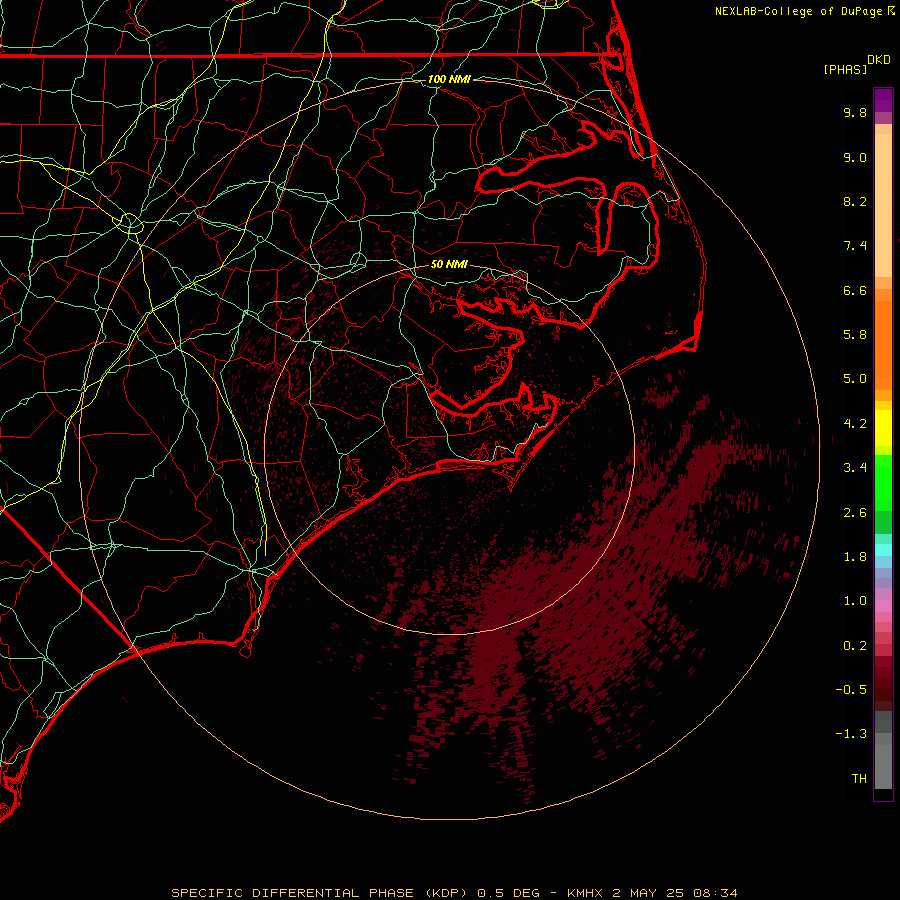Screen dimensions: 900x900
Task: Select the -0.5 legend value
Action: 851,690
